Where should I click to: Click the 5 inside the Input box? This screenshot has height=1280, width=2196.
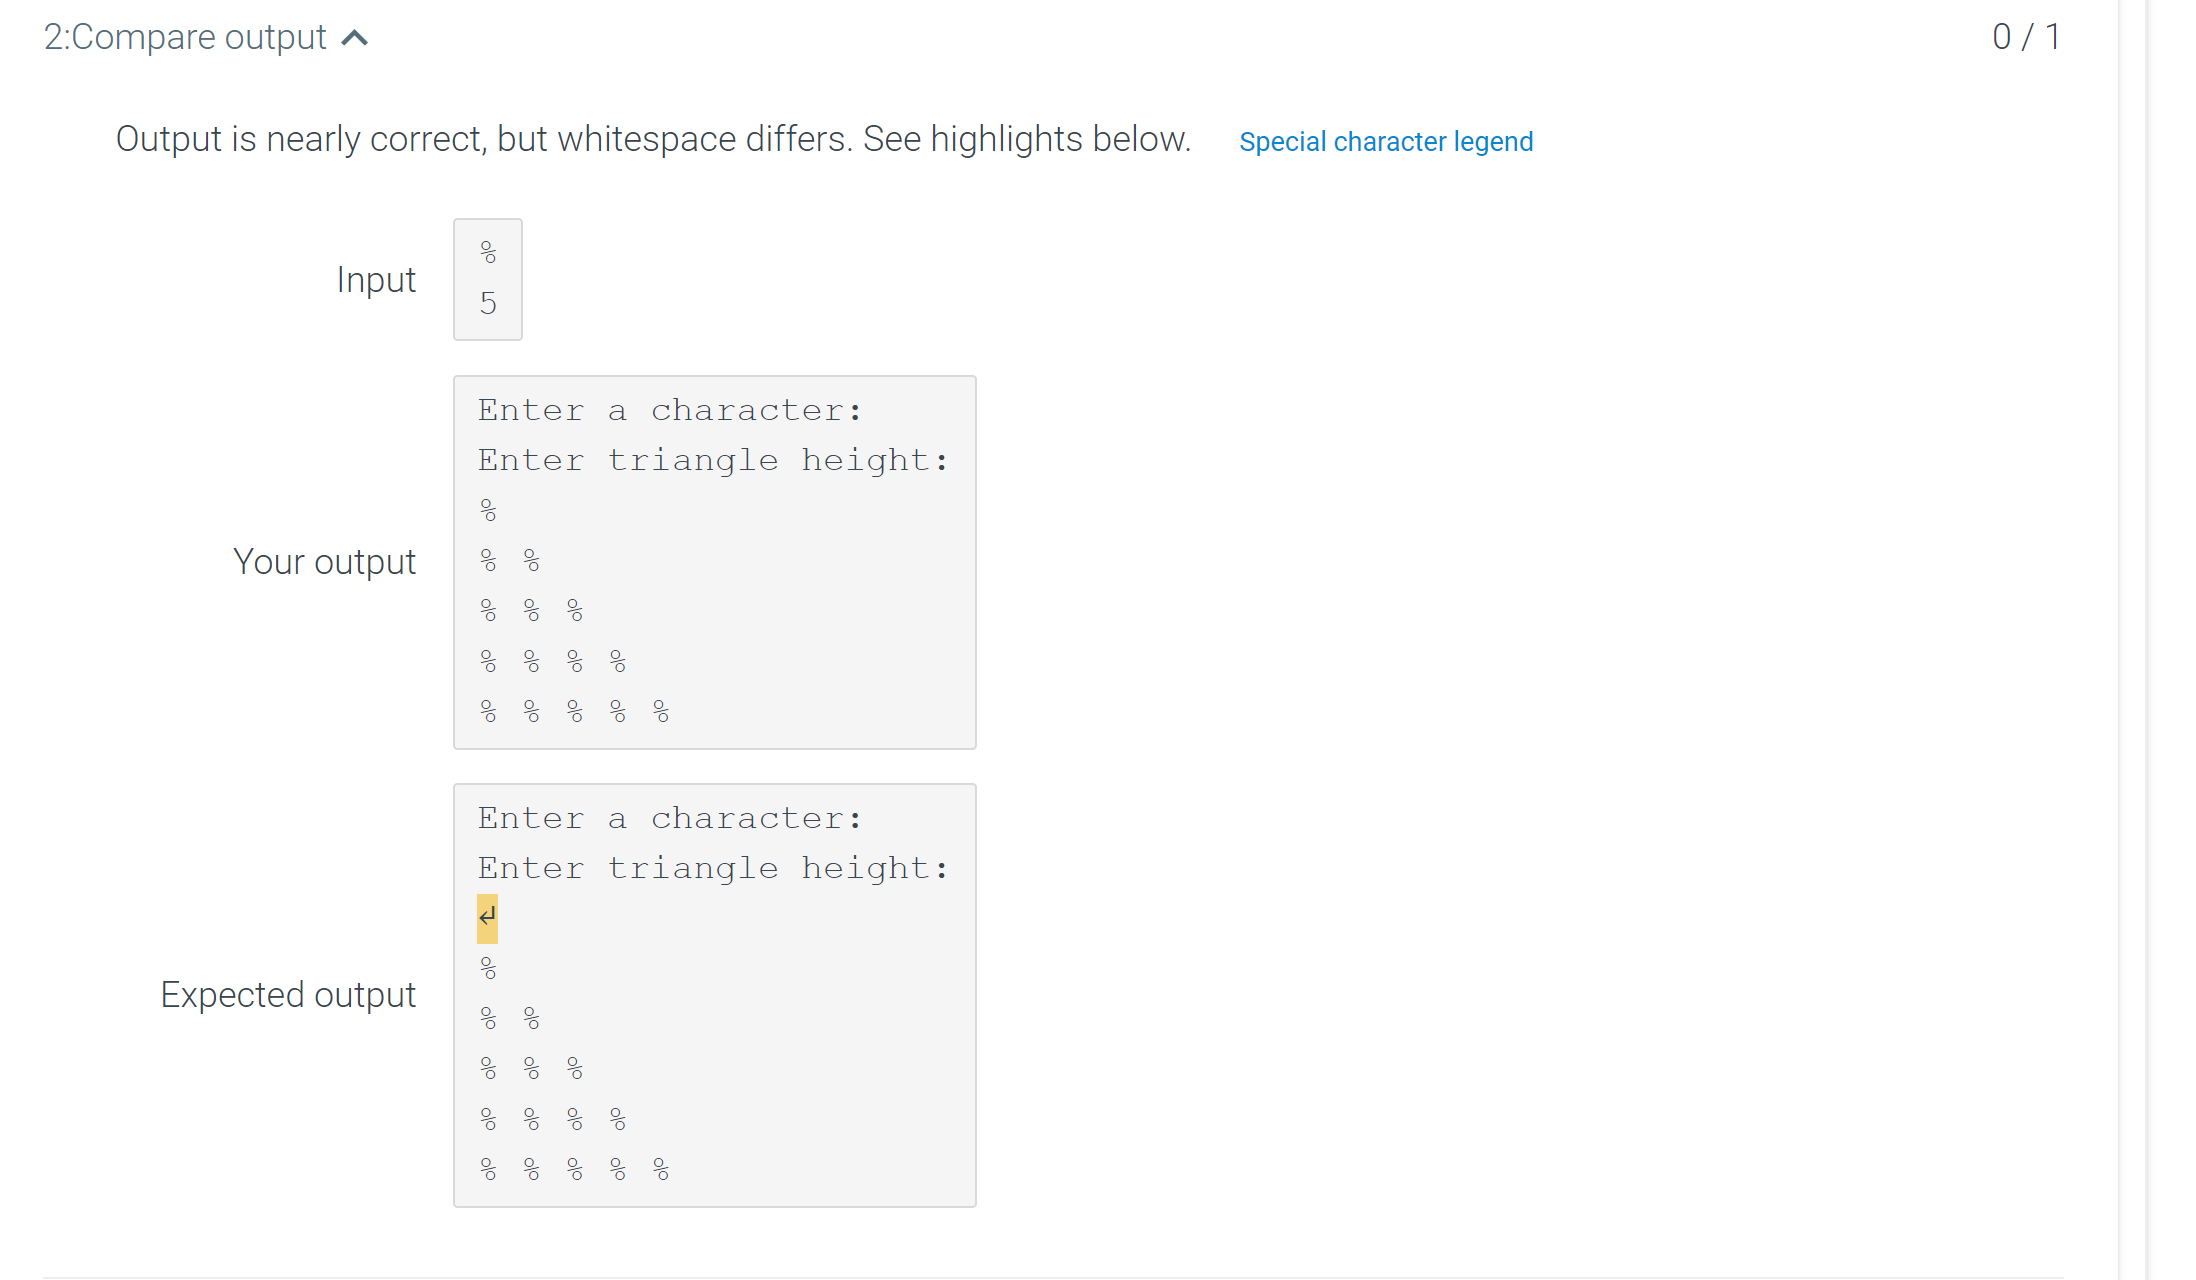[x=488, y=305]
